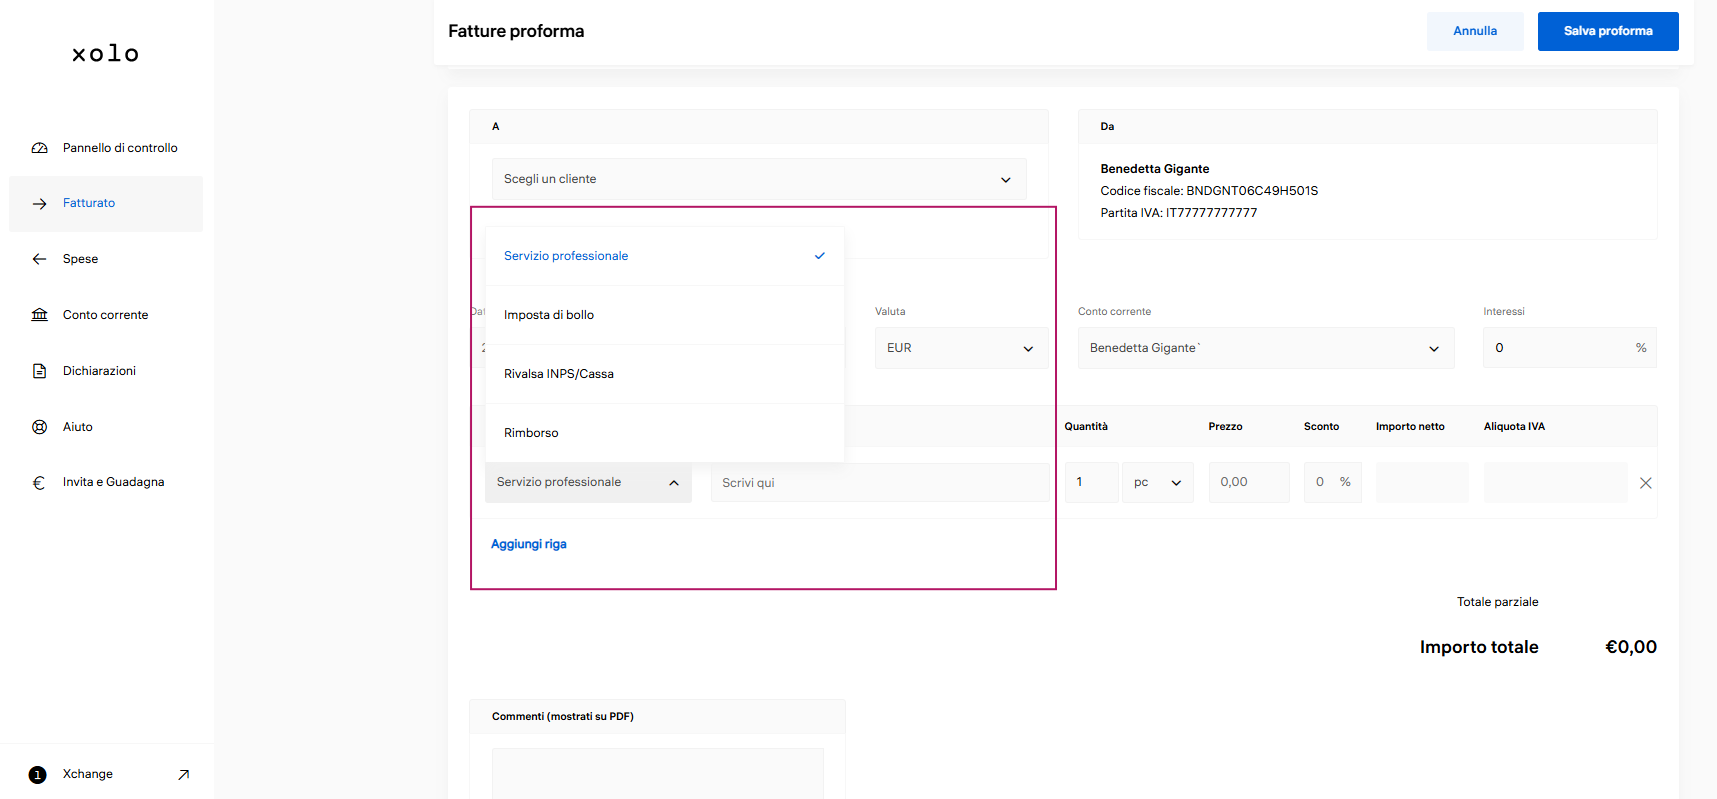
Task: Click the Scrivi qui description field
Action: [x=880, y=482]
